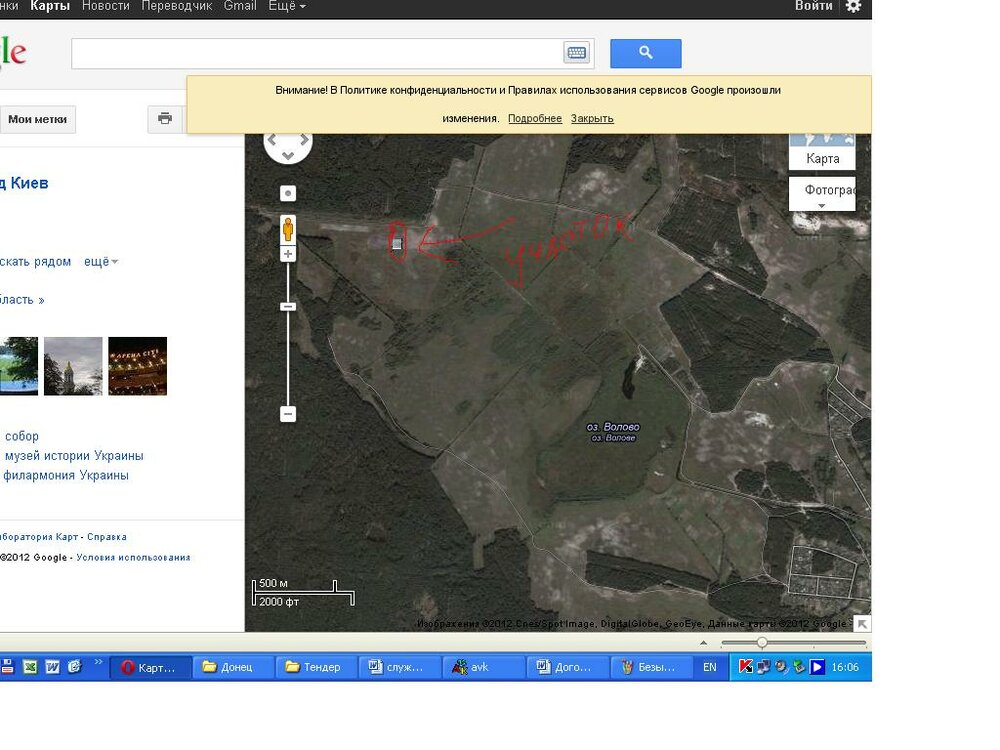
Task: Switch to the Карта map view
Action: 822,158
